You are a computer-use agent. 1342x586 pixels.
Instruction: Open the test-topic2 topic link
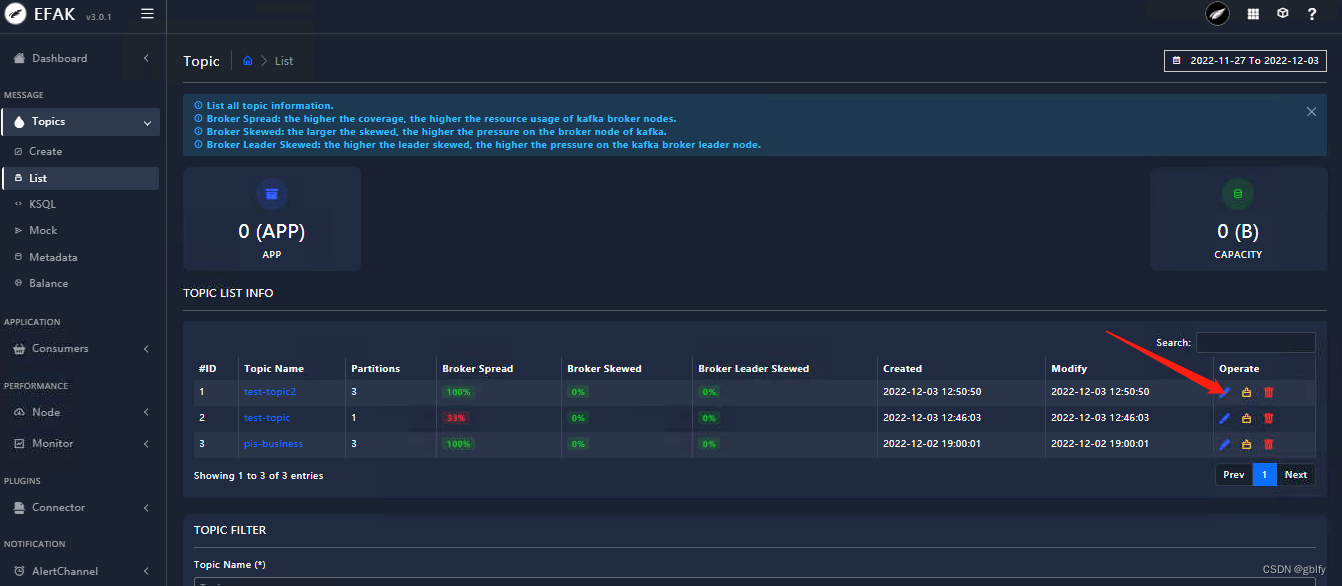(x=270, y=392)
